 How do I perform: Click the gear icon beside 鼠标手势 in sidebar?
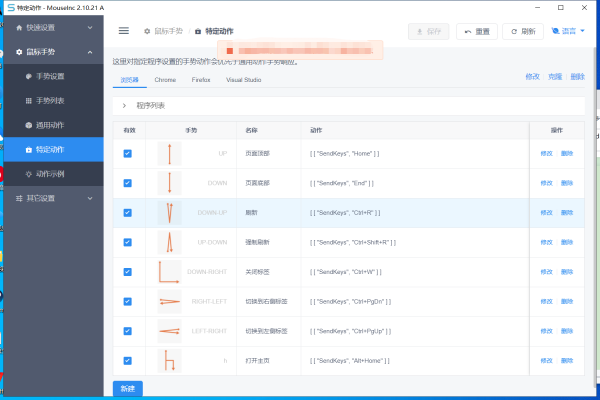tap(19, 52)
